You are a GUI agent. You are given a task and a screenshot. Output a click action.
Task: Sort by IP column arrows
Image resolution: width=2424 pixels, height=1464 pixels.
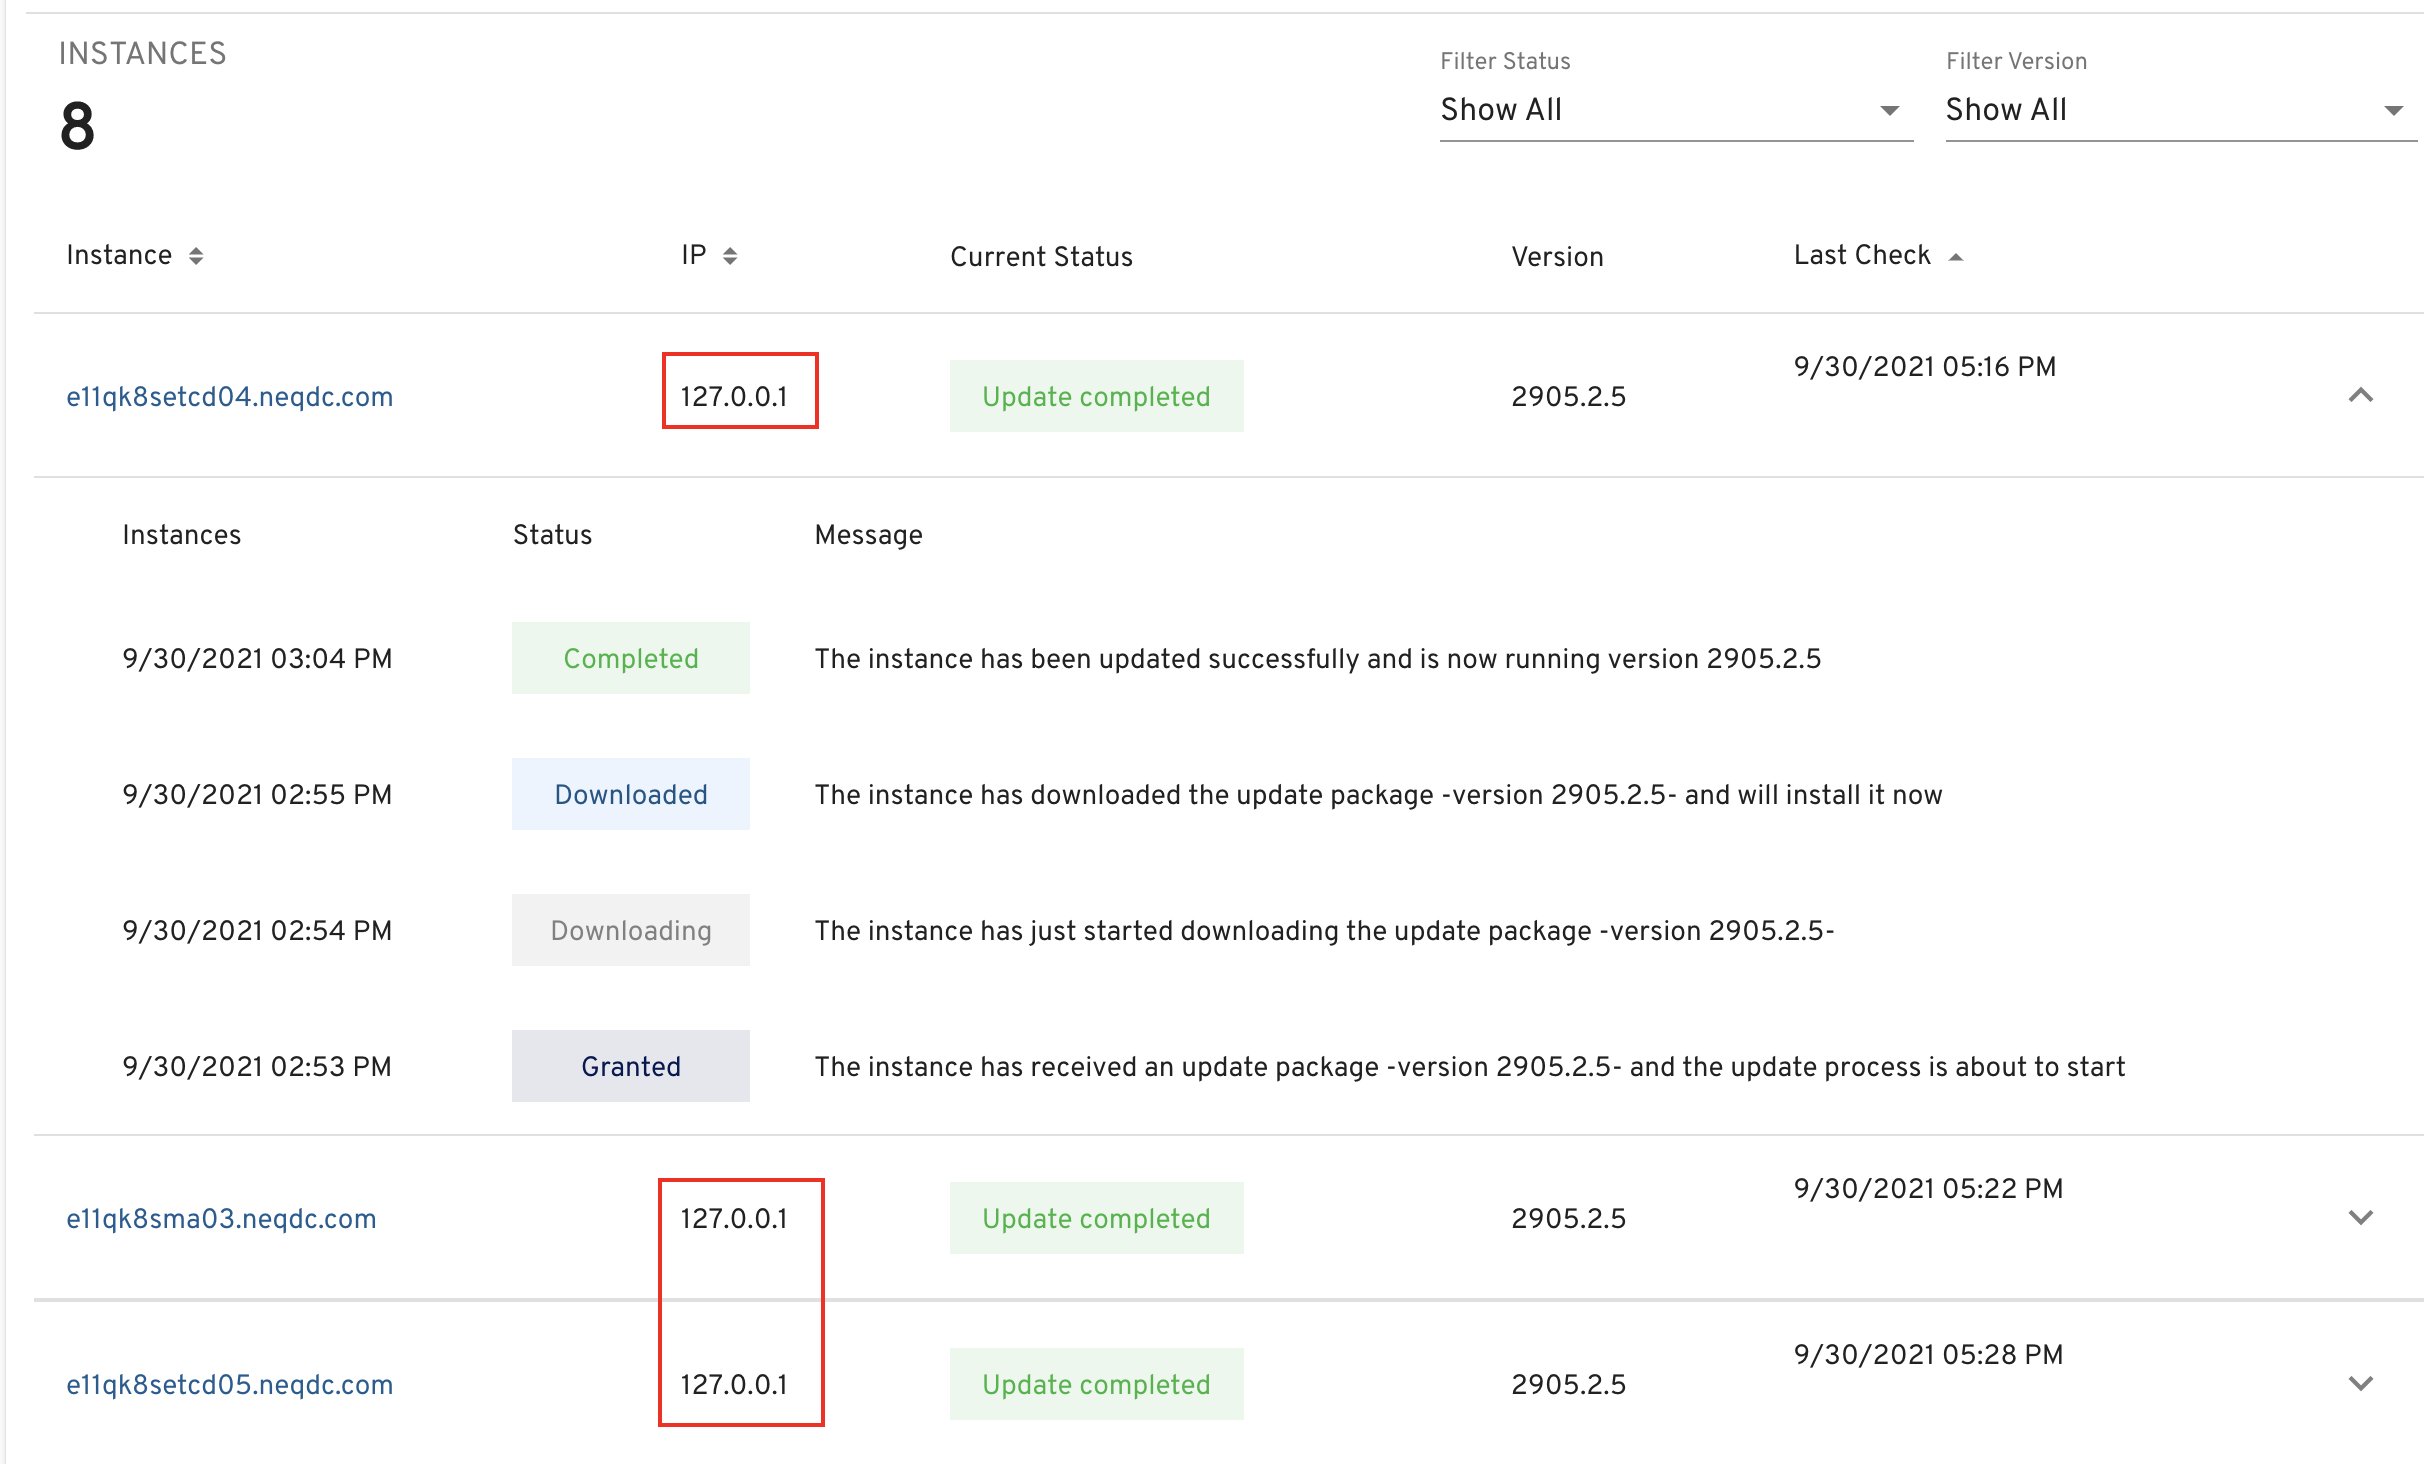coord(730,256)
